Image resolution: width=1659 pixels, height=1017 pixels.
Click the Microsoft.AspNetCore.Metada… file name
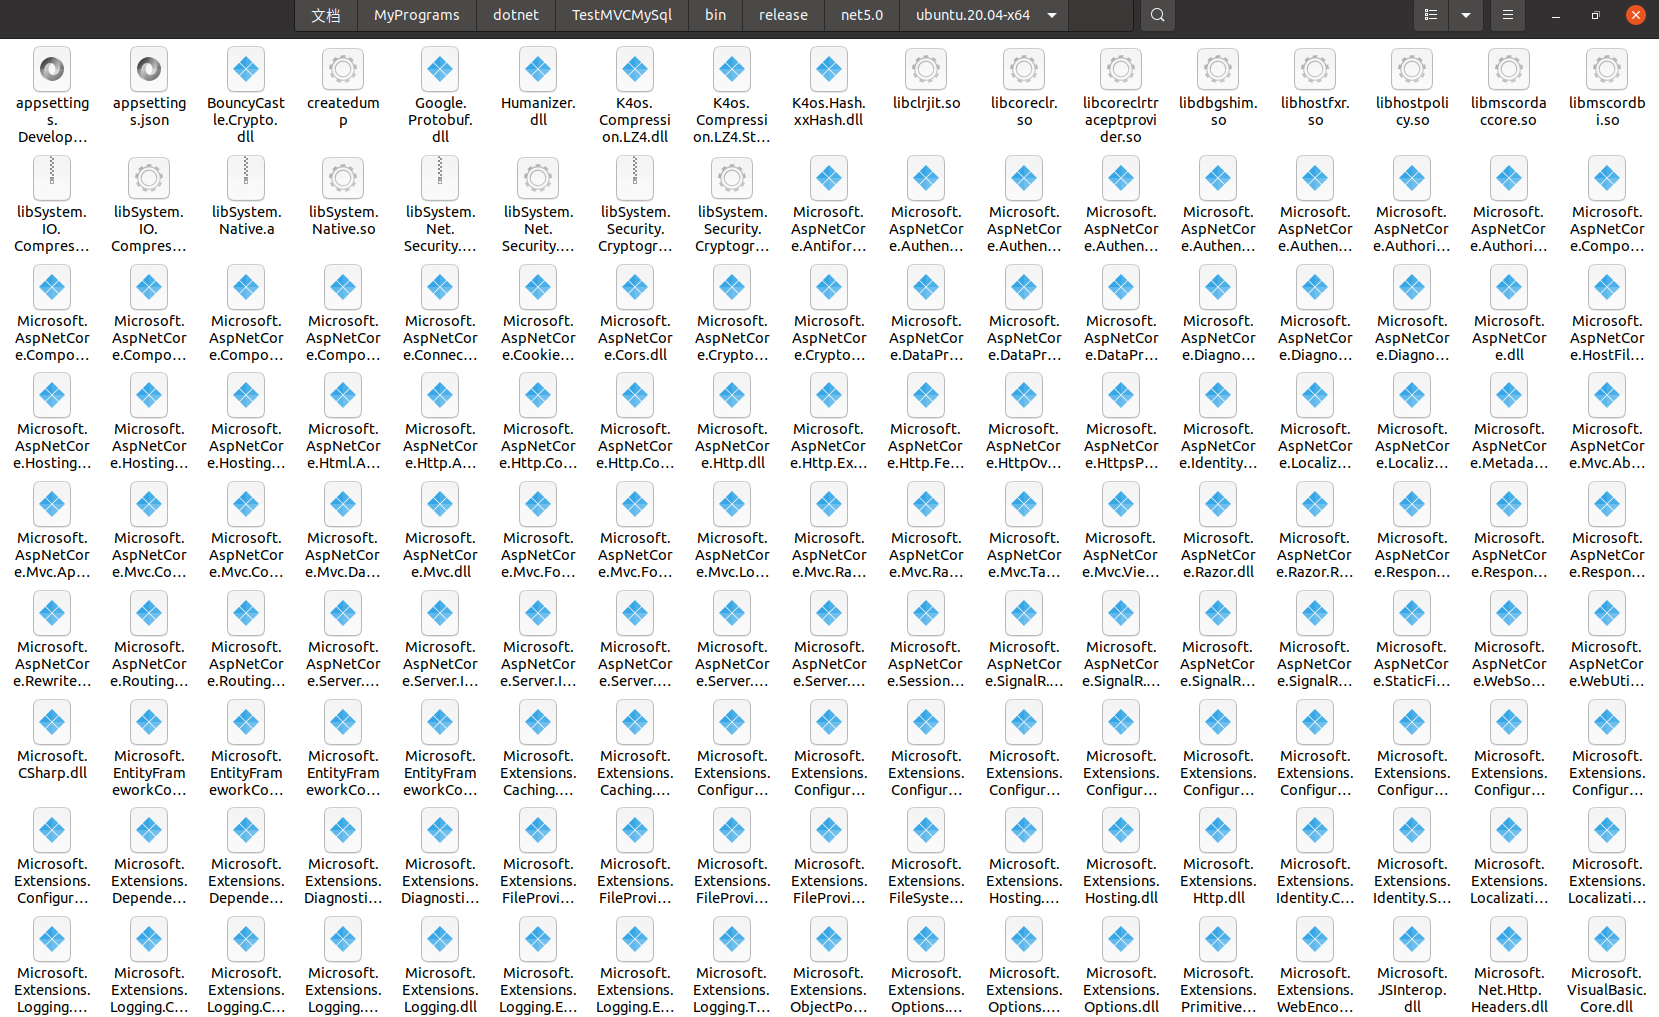(1509, 446)
